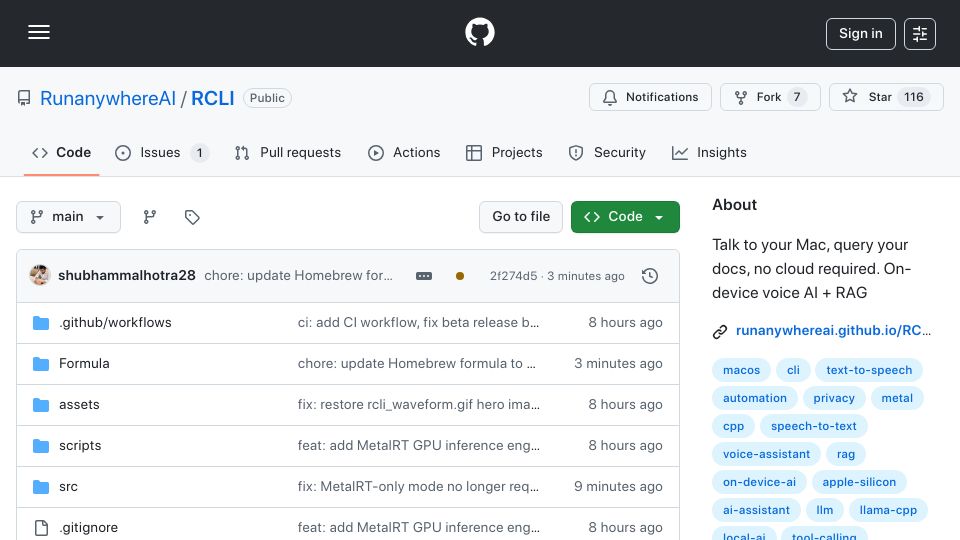Click the Sign in button

[x=860, y=34]
